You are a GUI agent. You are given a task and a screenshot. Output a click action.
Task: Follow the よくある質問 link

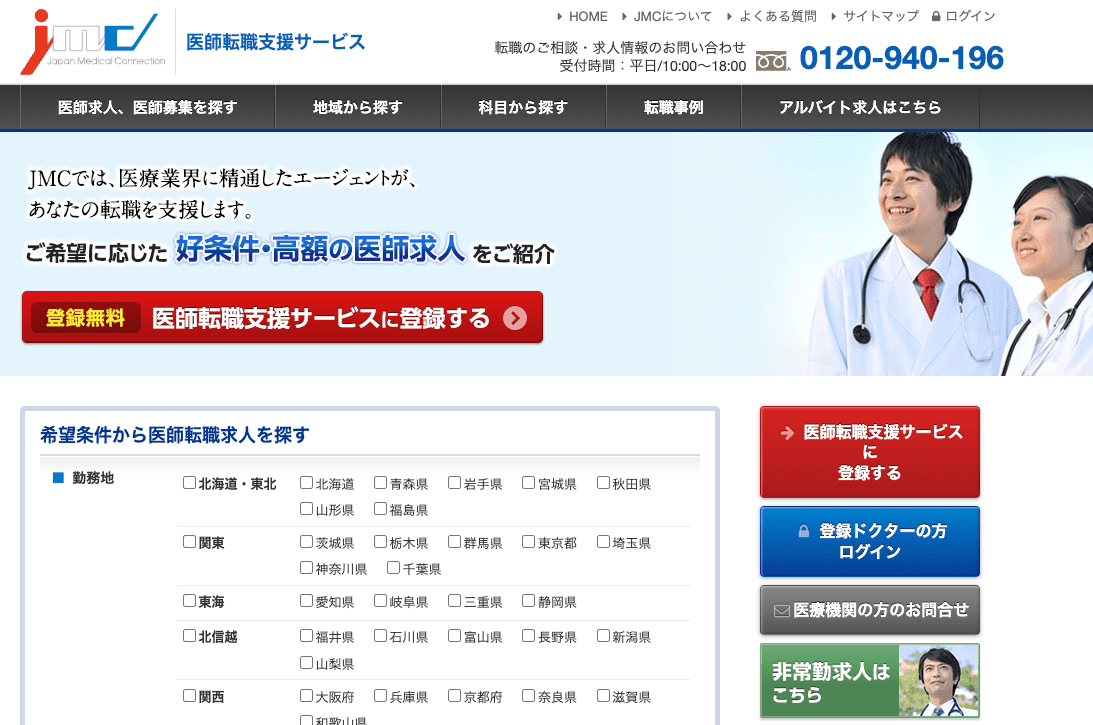(777, 16)
